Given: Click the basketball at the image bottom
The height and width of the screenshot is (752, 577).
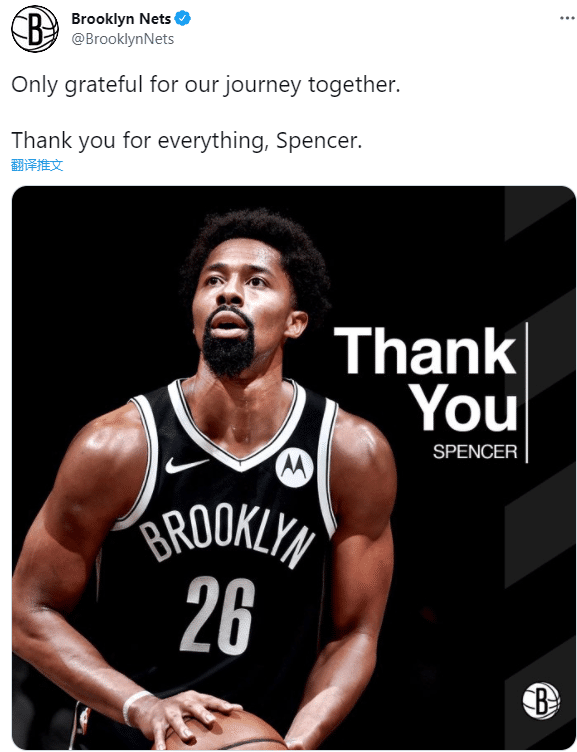Looking at the screenshot, I should tap(225, 731).
